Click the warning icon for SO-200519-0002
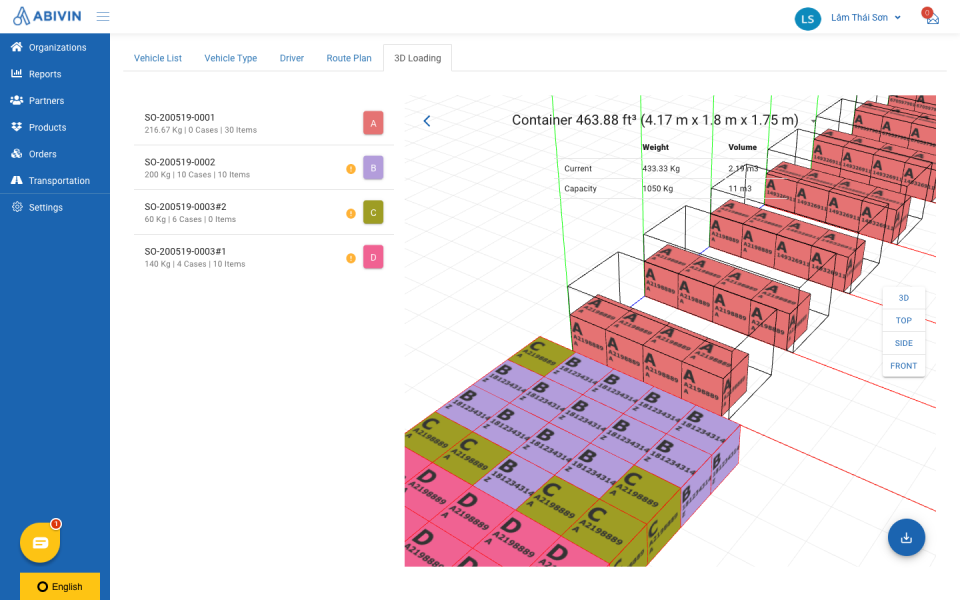The width and height of the screenshot is (960, 600). coord(351,169)
